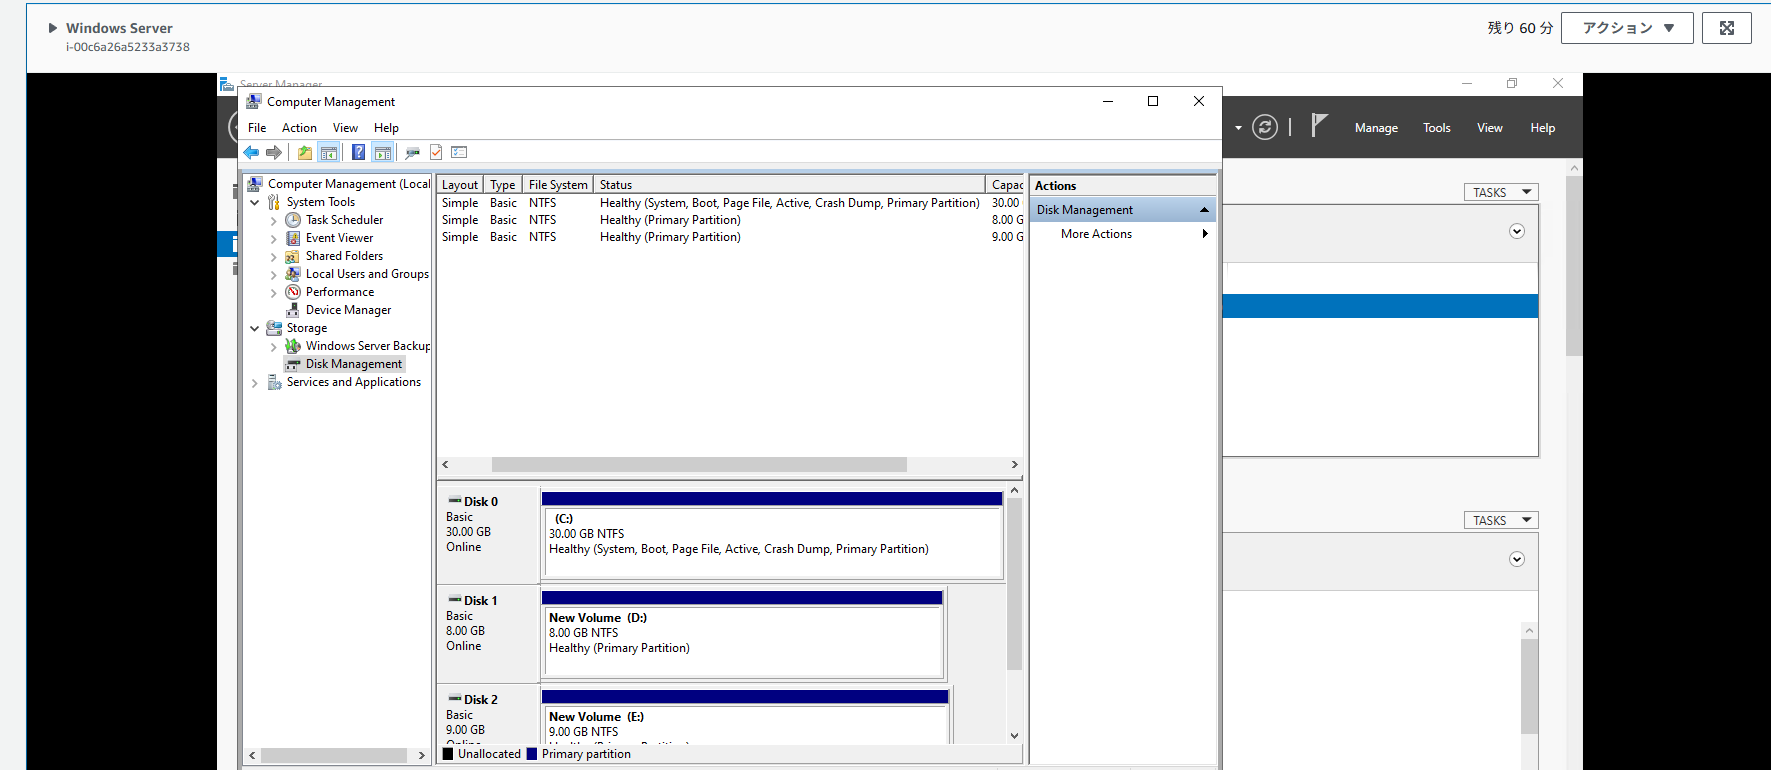Open Server Manager's Manage menu
1771x770 pixels.
pyautogui.click(x=1376, y=128)
